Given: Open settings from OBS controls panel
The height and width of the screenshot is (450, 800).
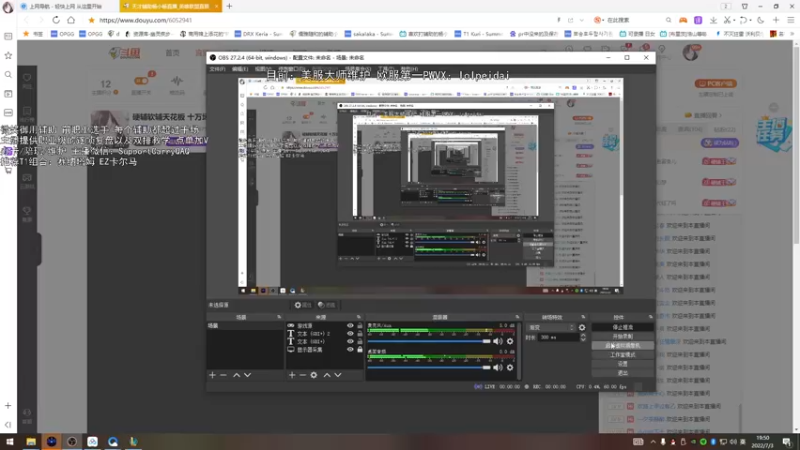Looking at the screenshot, I should click(x=622, y=364).
